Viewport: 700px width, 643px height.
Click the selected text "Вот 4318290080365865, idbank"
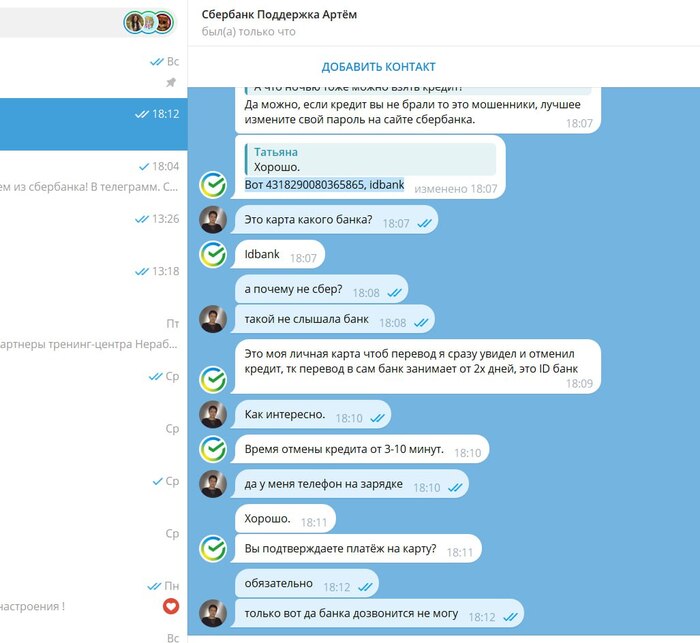(x=325, y=184)
